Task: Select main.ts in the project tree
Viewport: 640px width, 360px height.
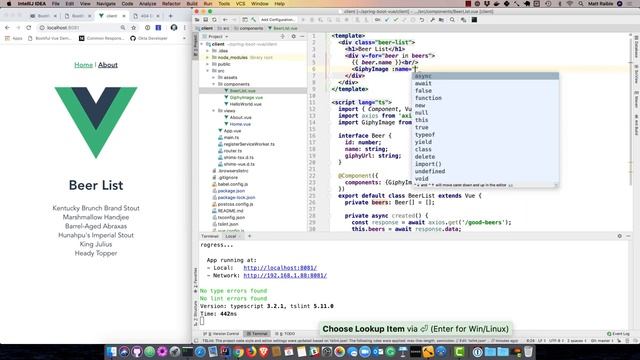Action: pyautogui.click(x=231, y=138)
